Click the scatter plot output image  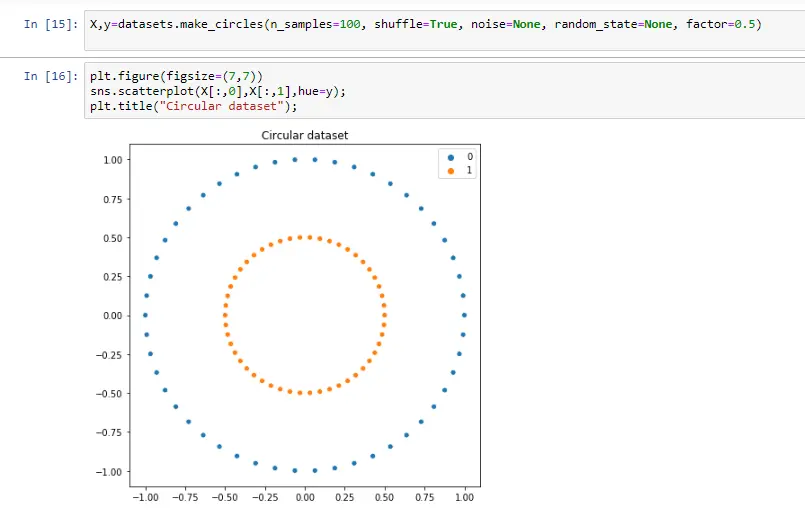pyautogui.click(x=288, y=316)
